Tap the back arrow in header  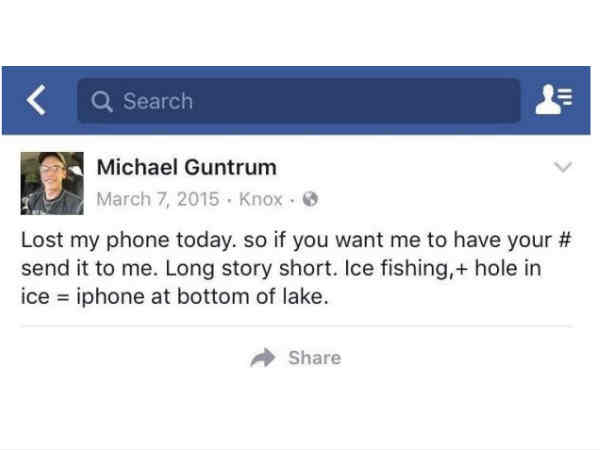click(37, 100)
